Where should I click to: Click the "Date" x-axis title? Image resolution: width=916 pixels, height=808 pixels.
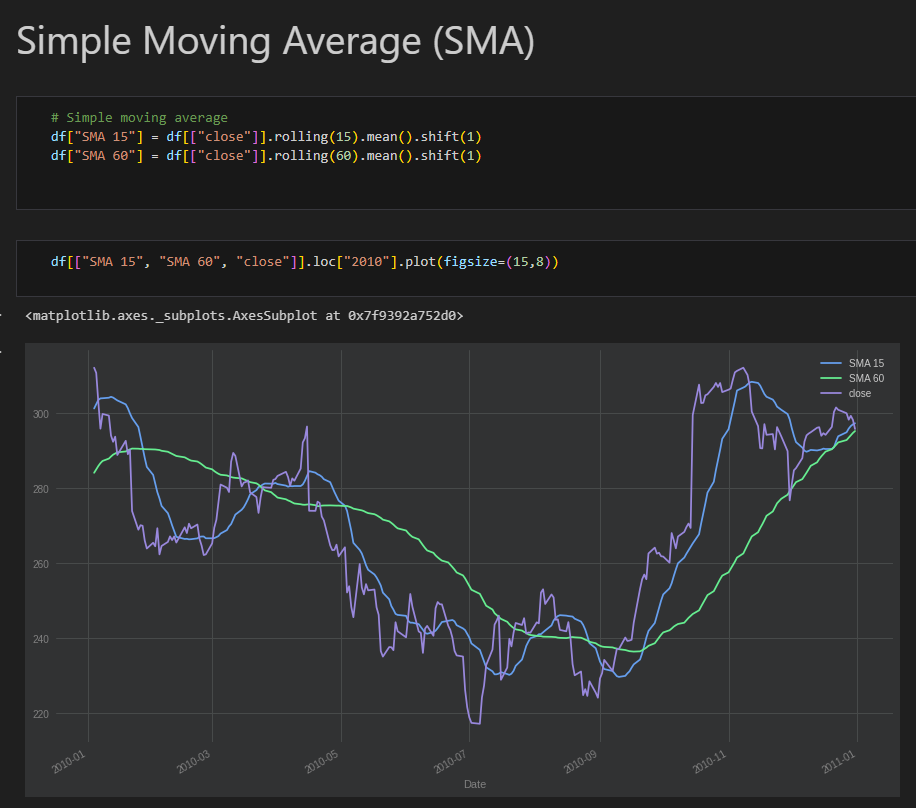pyautogui.click(x=474, y=785)
